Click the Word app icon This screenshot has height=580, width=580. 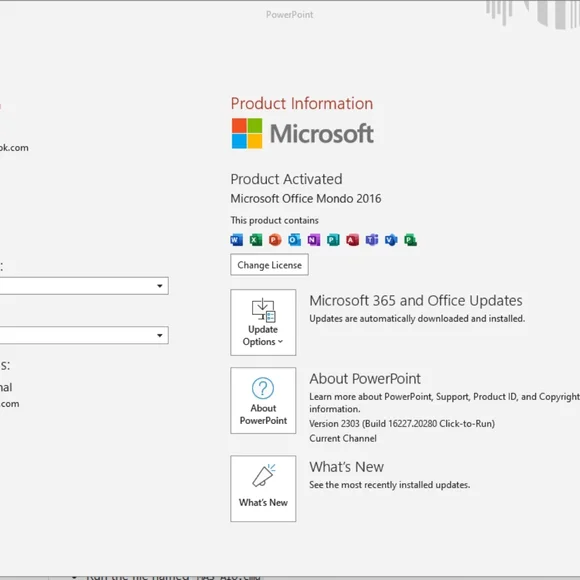coord(237,240)
